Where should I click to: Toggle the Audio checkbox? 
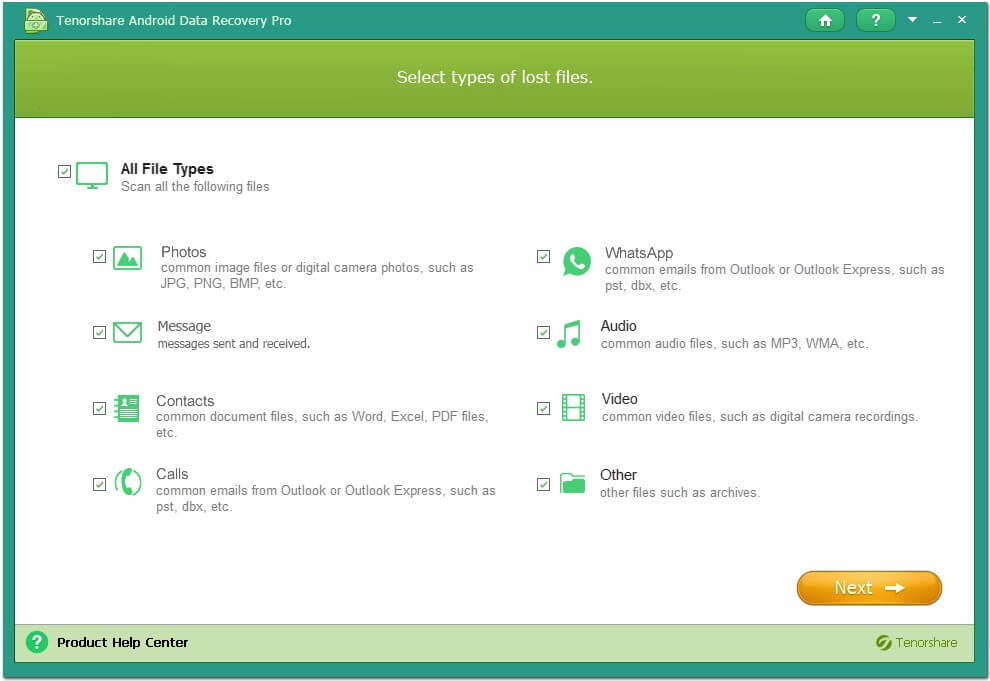tap(544, 332)
